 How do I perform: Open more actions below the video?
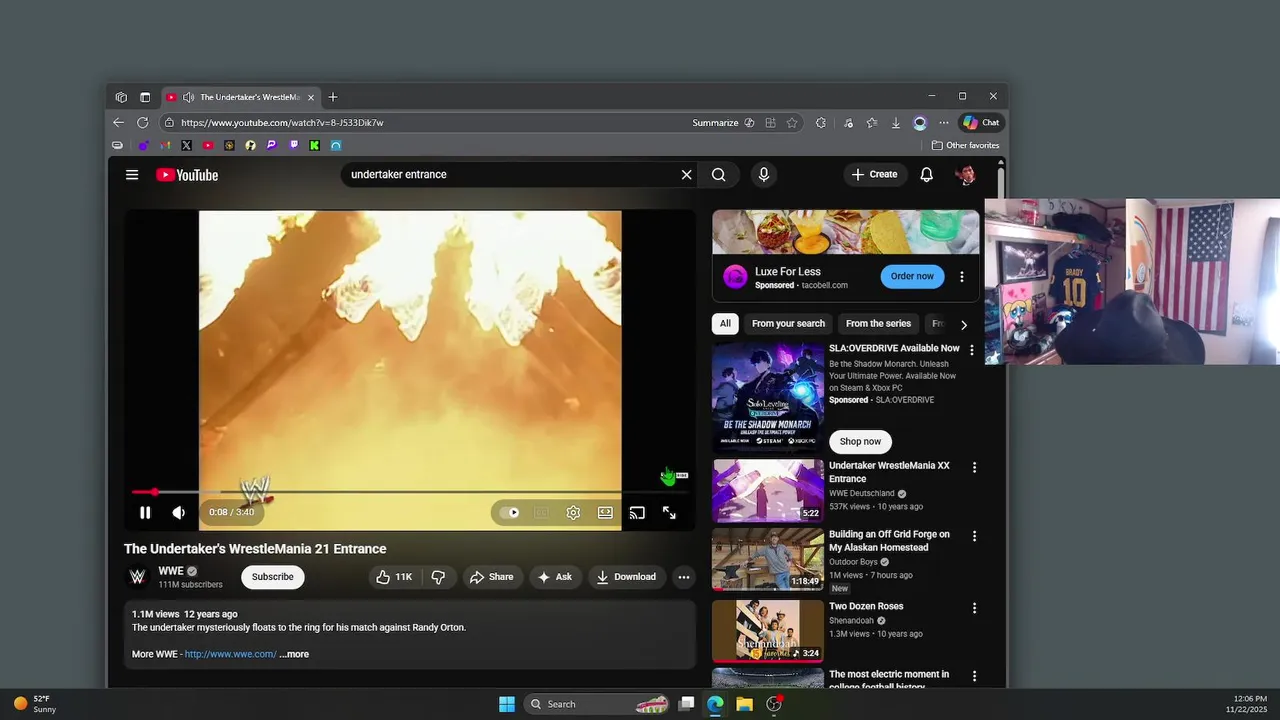coord(684,577)
